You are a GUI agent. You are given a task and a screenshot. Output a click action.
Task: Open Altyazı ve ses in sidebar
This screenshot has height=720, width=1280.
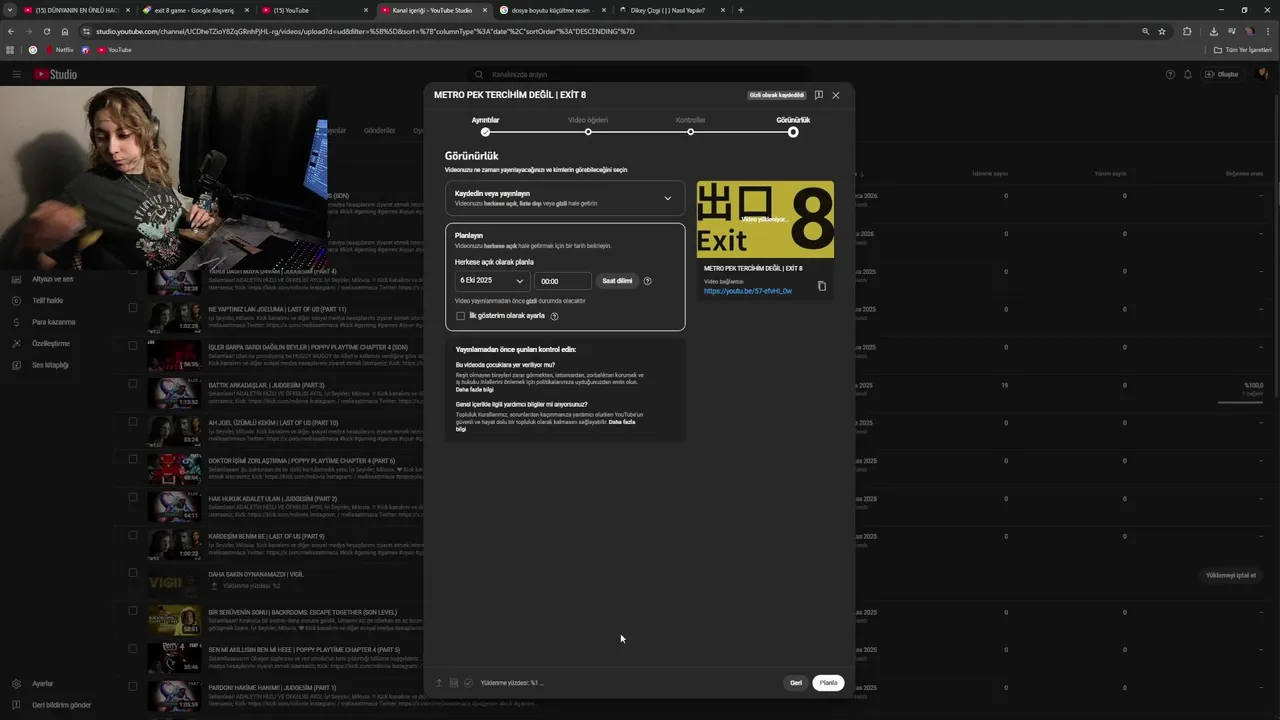point(52,279)
